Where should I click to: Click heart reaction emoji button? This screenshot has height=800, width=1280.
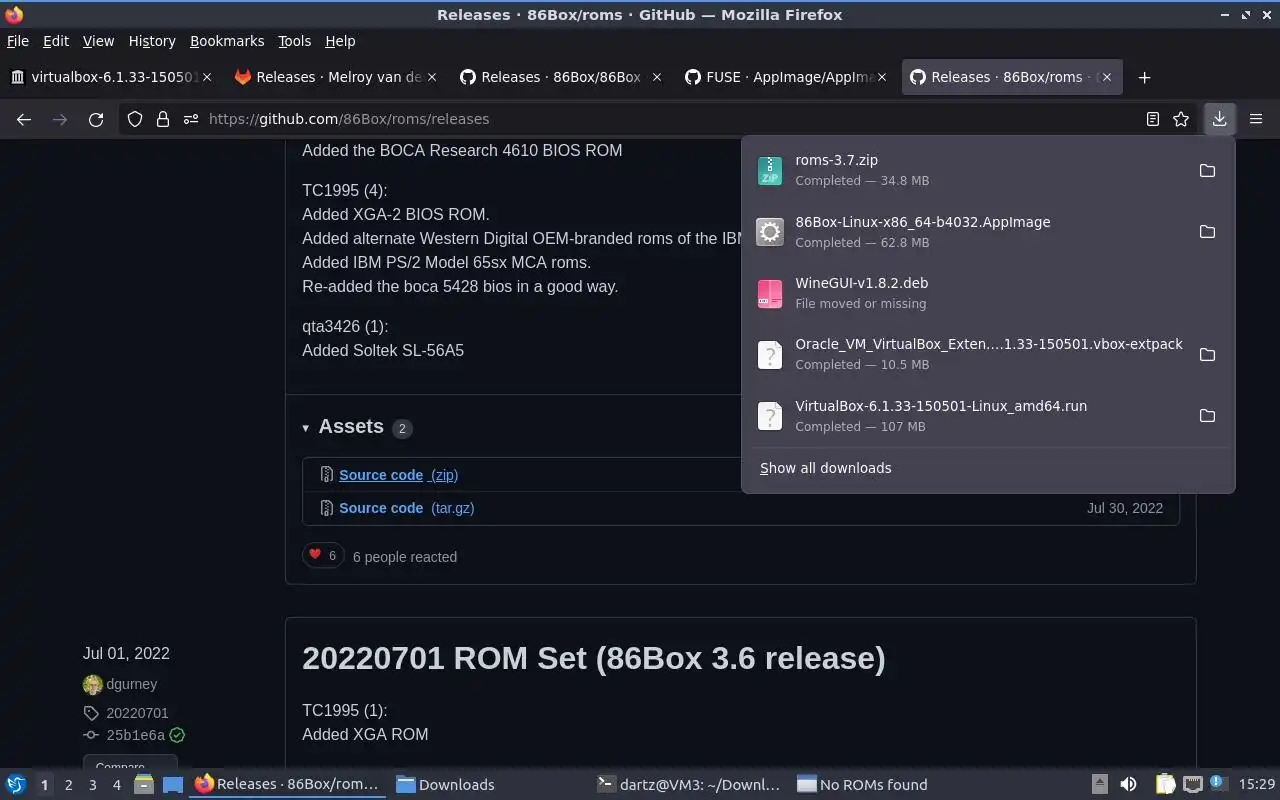pyautogui.click(x=323, y=555)
